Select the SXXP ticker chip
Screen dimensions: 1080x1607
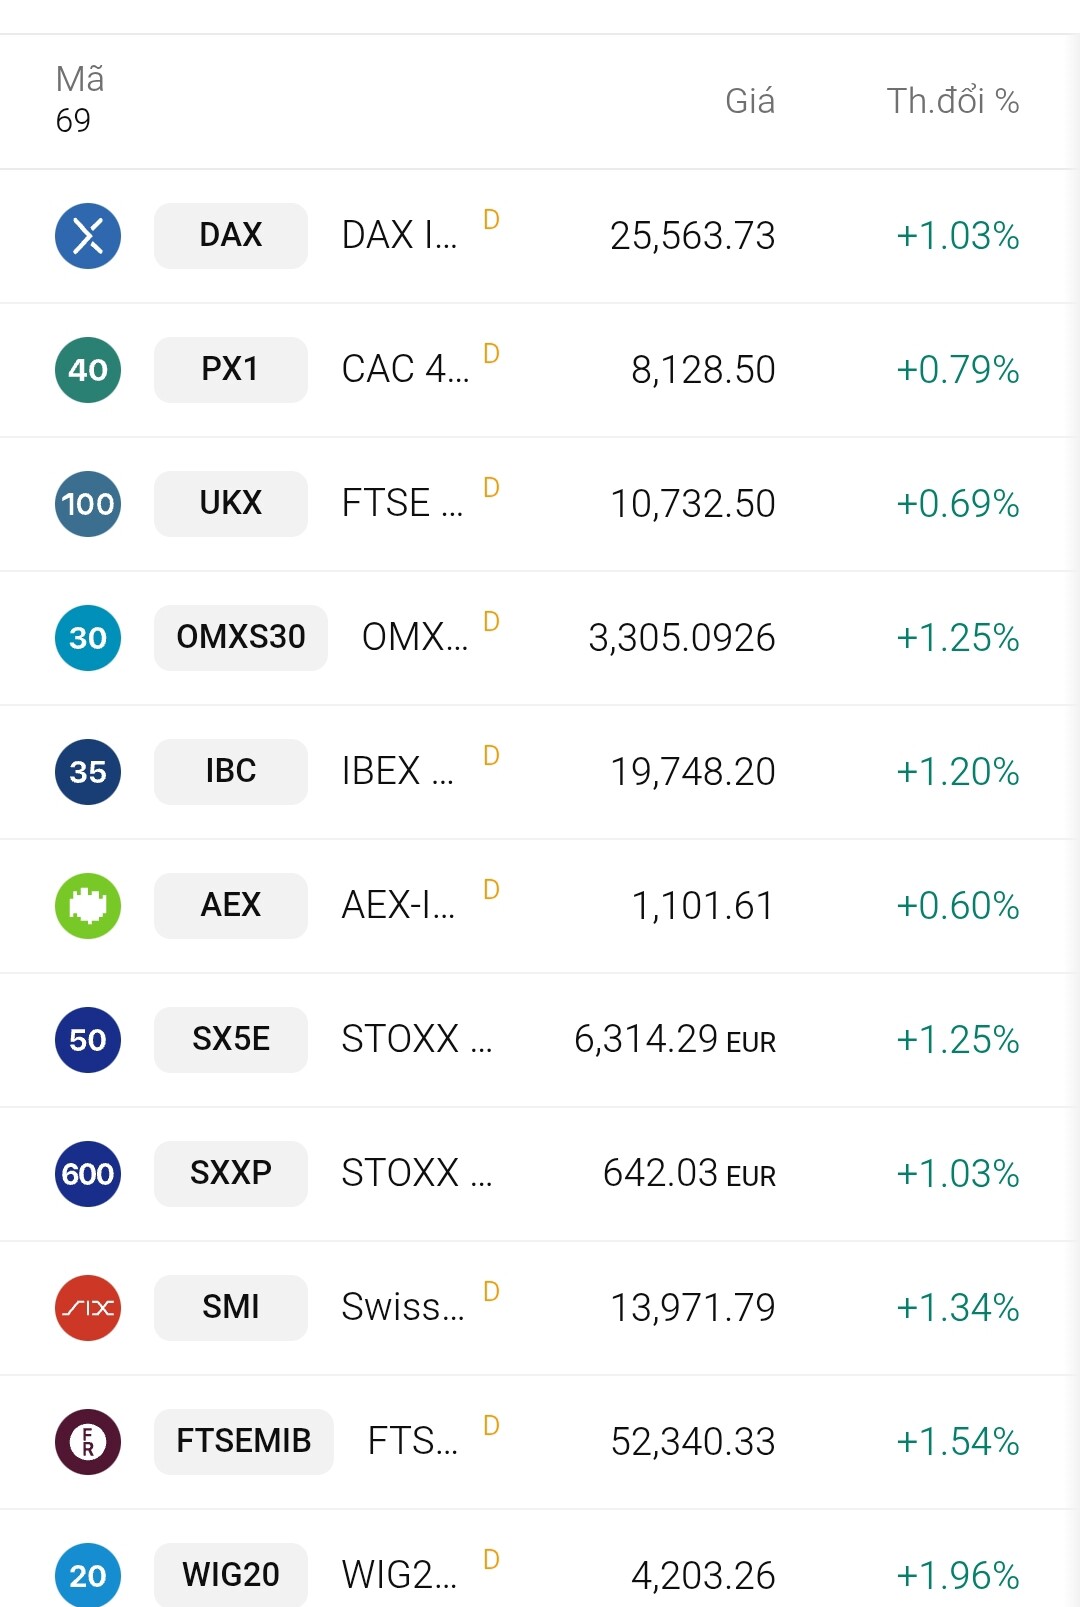pos(231,1174)
